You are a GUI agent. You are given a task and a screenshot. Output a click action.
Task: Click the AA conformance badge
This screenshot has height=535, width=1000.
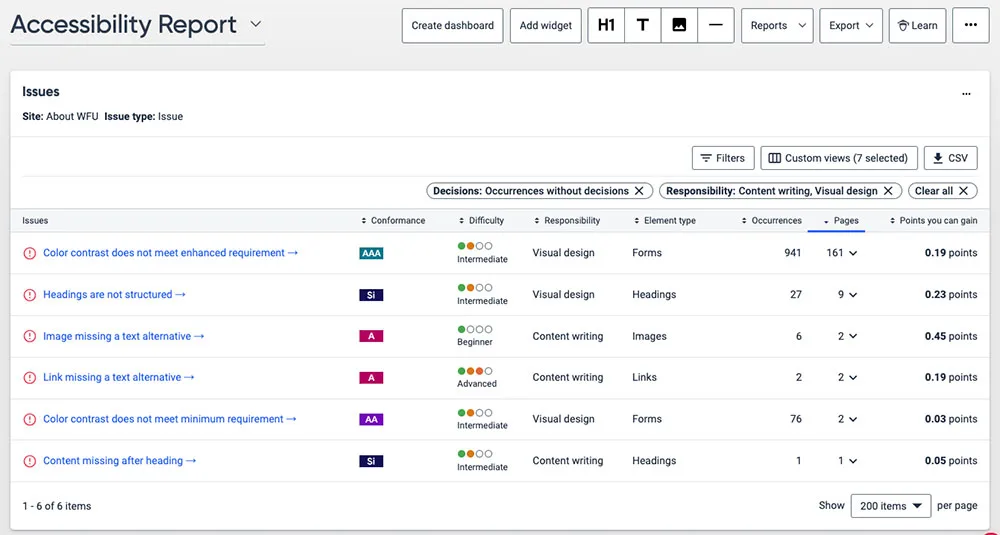(371, 419)
